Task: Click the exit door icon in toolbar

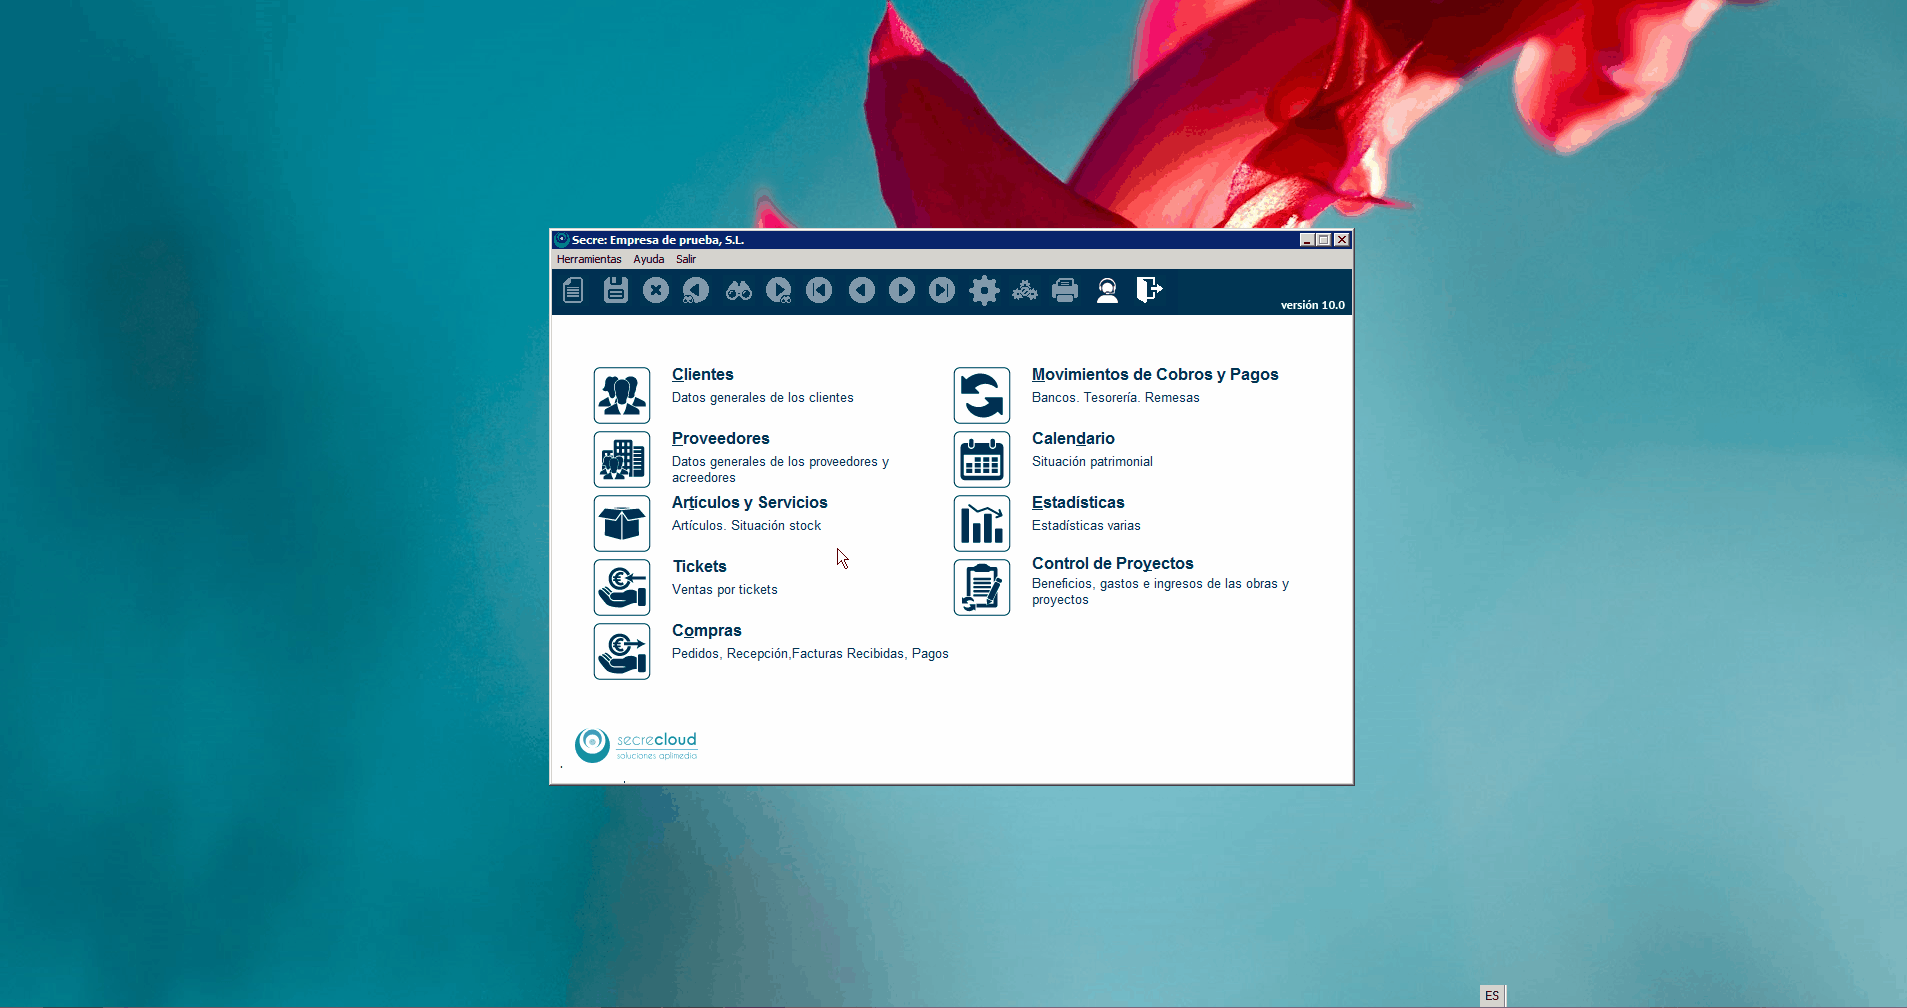Action: point(1148,290)
